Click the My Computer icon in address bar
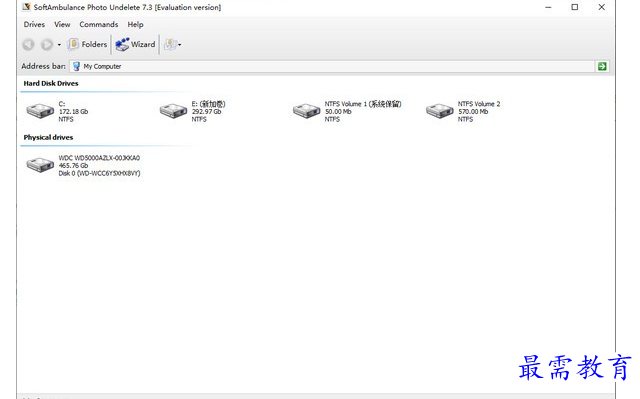The height and width of the screenshot is (399, 640). tap(76, 66)
